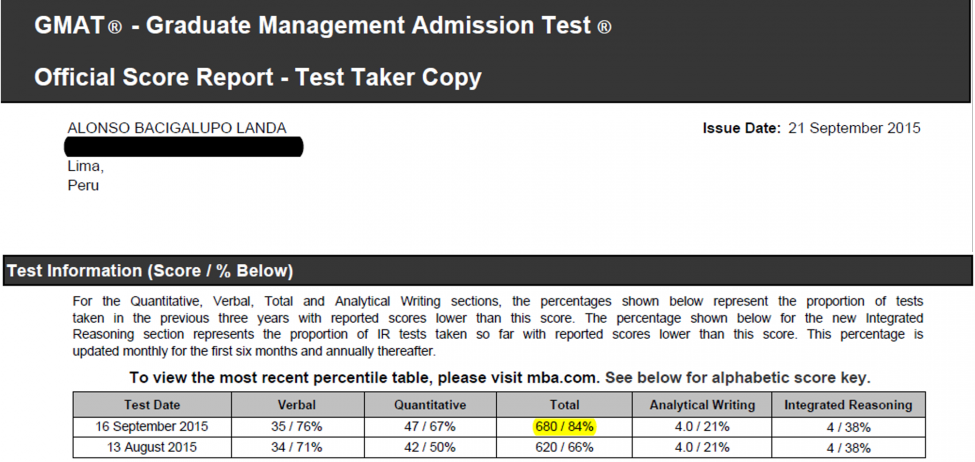Image resolution: width=975 pixels, height=462 pixels.
Task: Select the 620 / 66% total score cell
Action: pos(564,447)
